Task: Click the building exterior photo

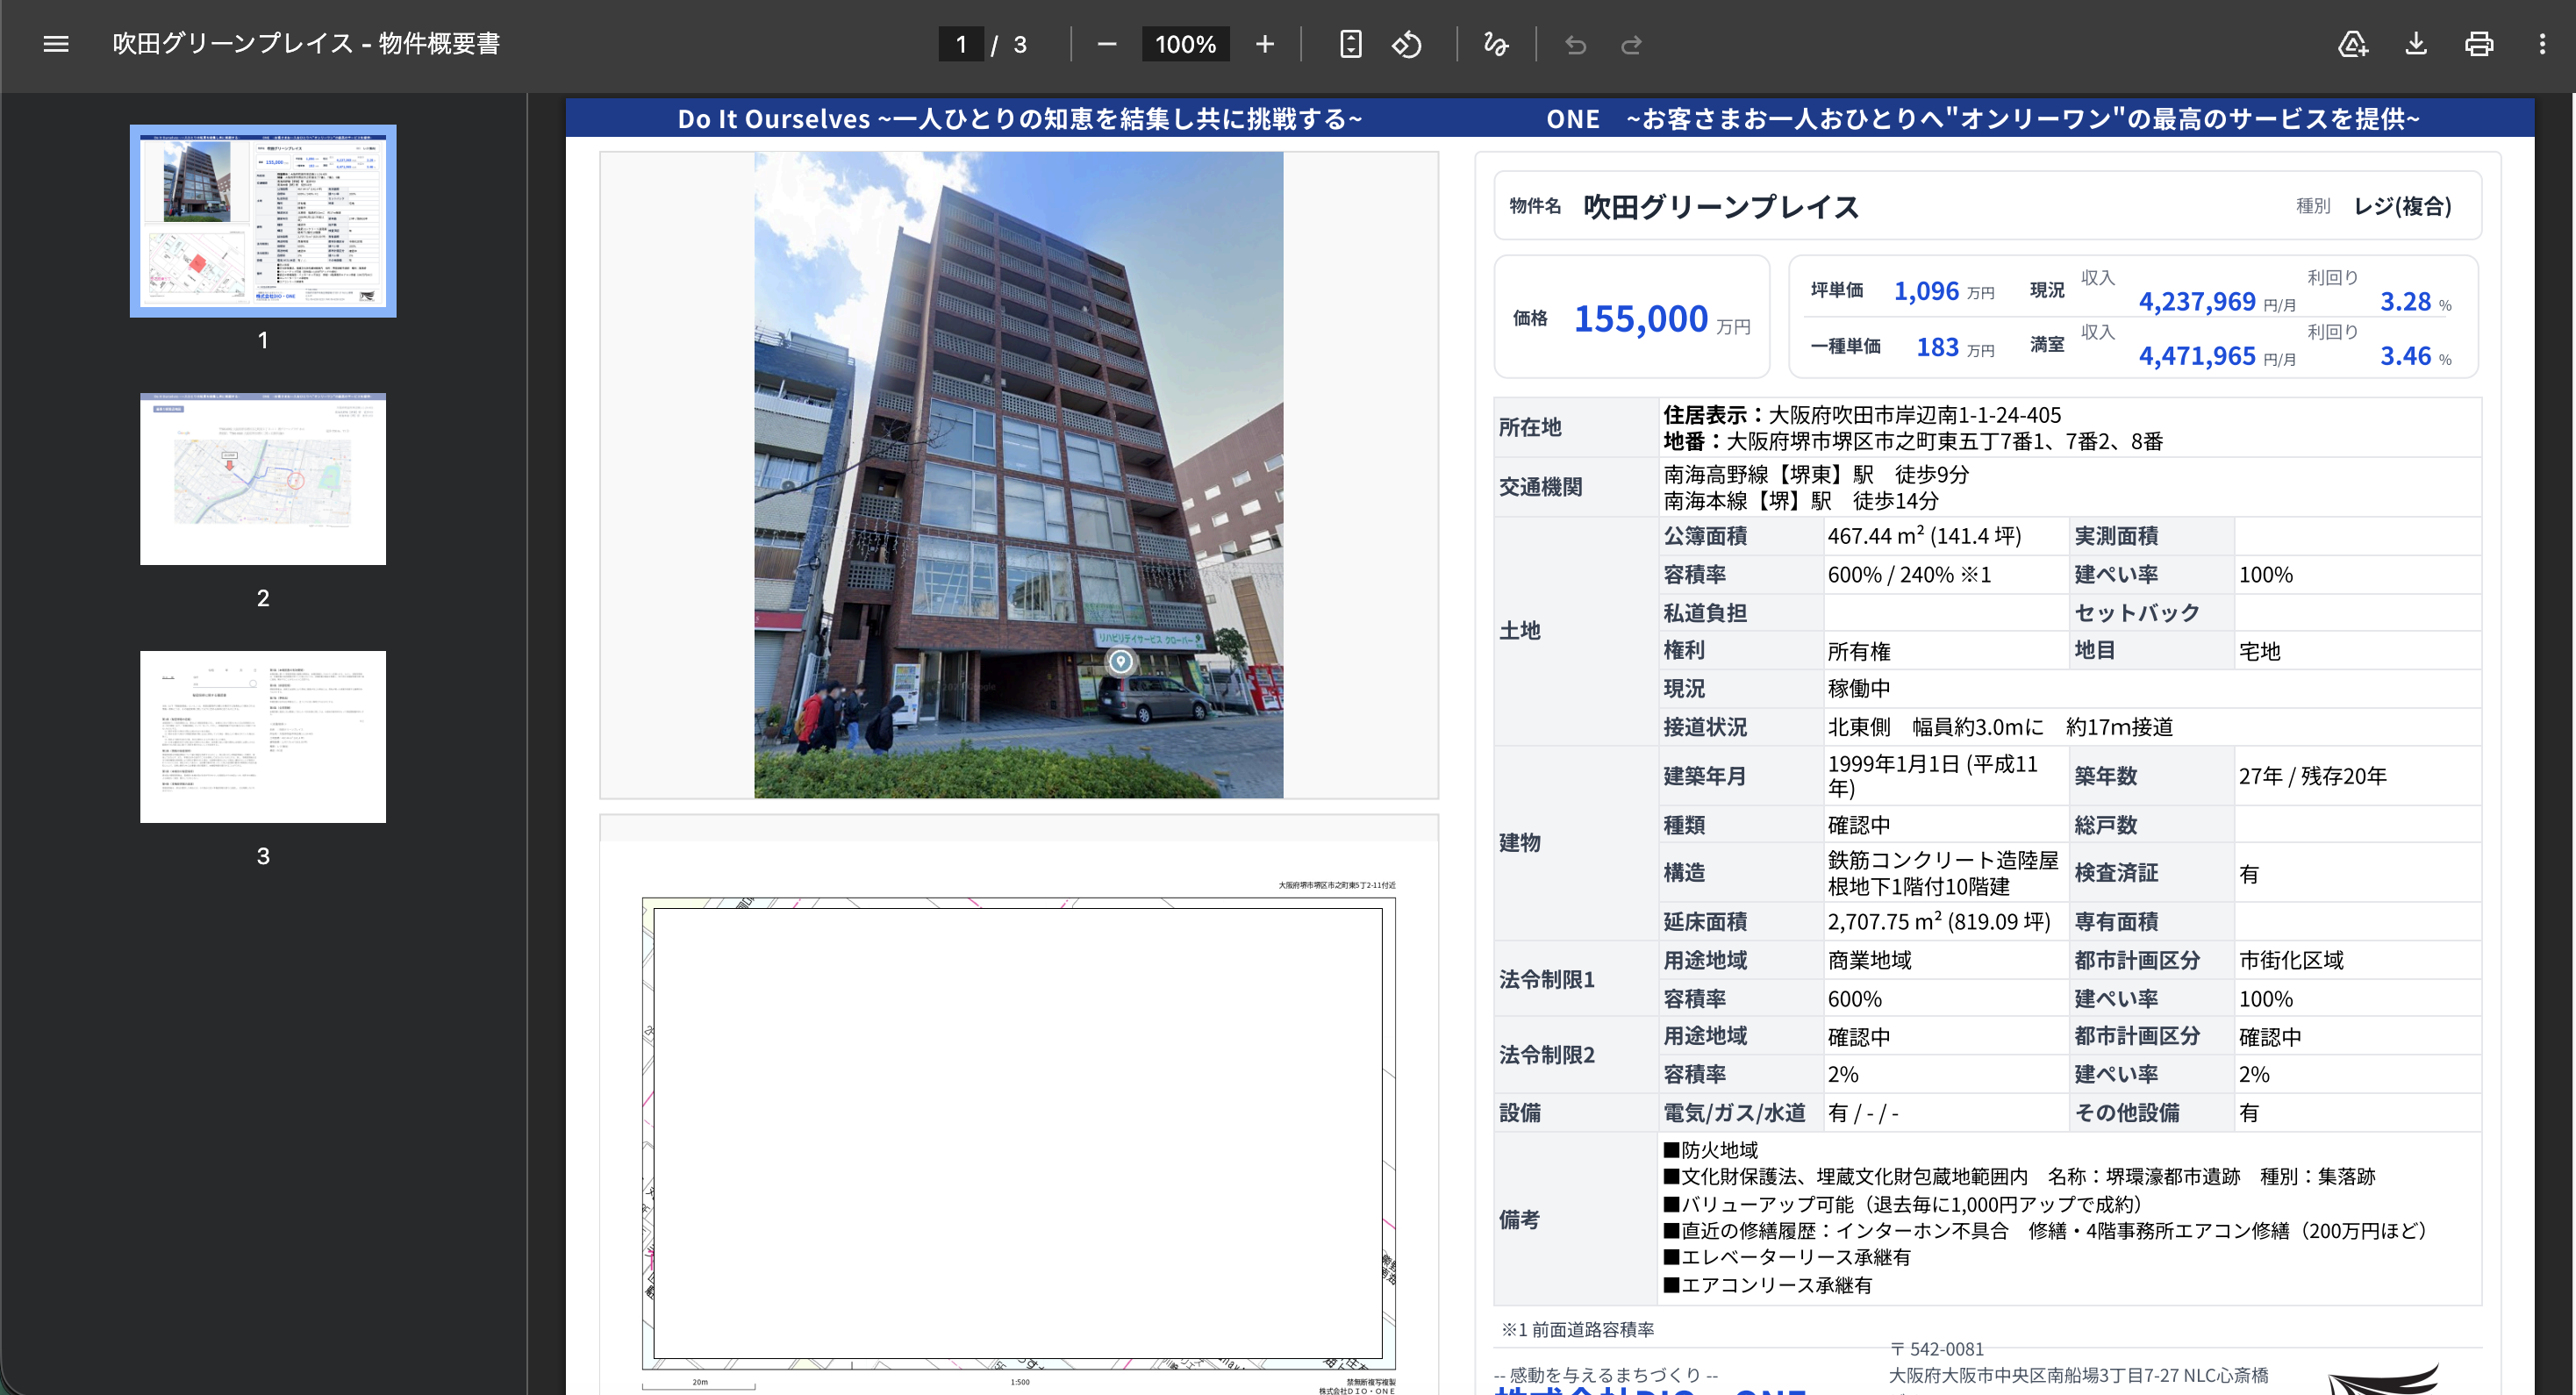Action: click(x=1018, y=474)
